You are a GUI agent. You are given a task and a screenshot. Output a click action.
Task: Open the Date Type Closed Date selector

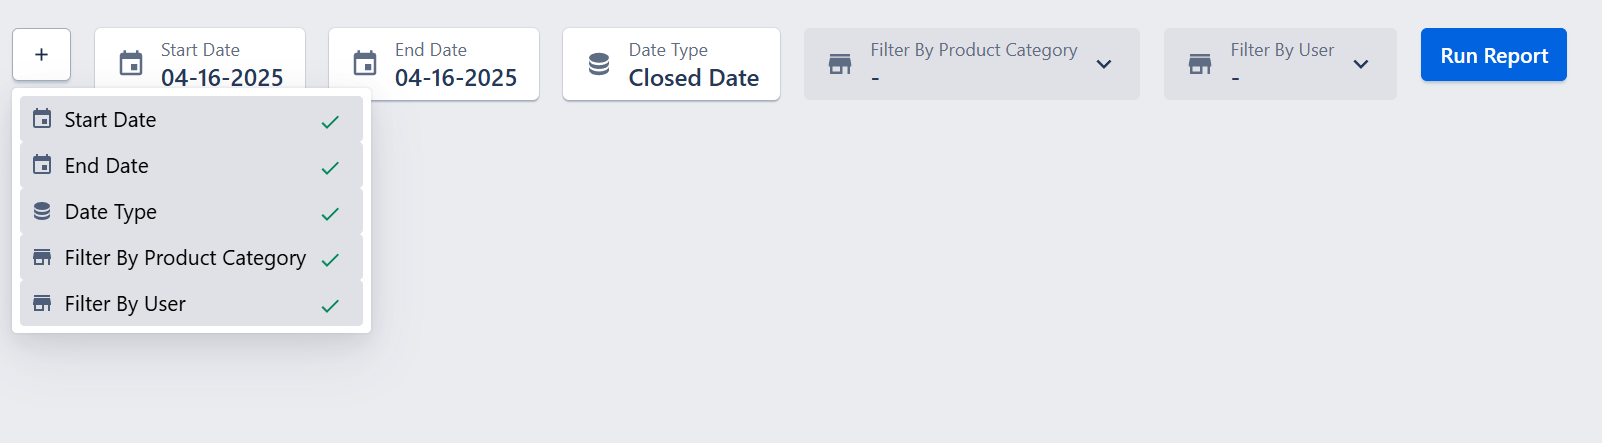click(671, 64)
